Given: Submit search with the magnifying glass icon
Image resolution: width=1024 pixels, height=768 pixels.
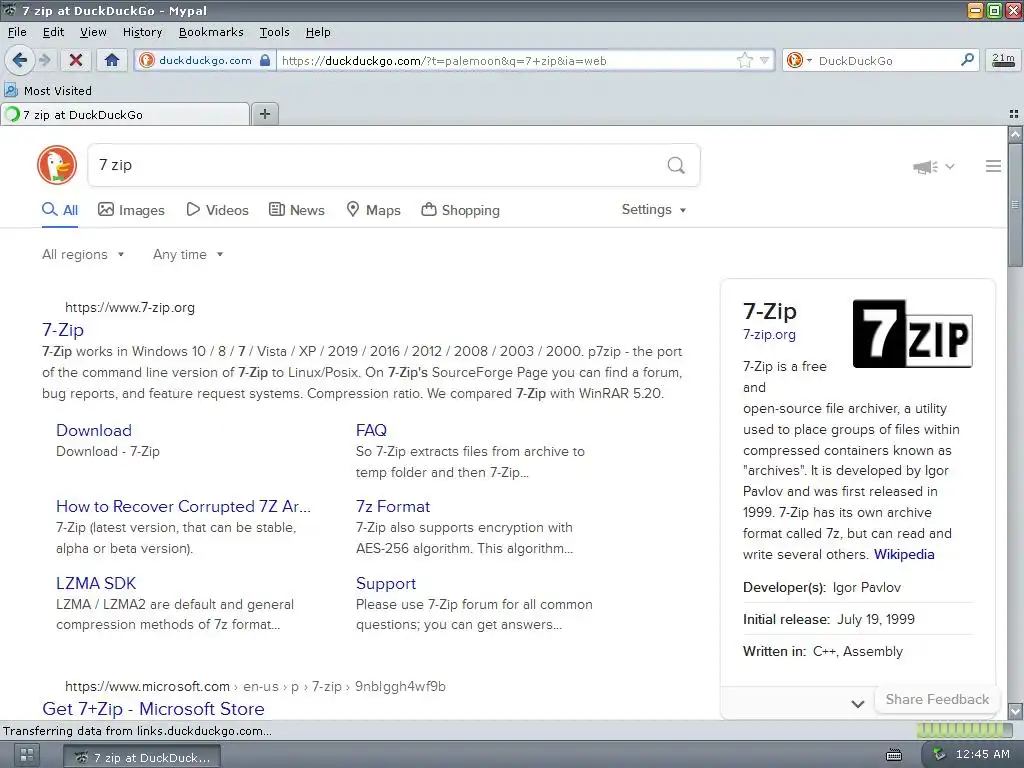Looking at the screenshot, I should 676,165.
